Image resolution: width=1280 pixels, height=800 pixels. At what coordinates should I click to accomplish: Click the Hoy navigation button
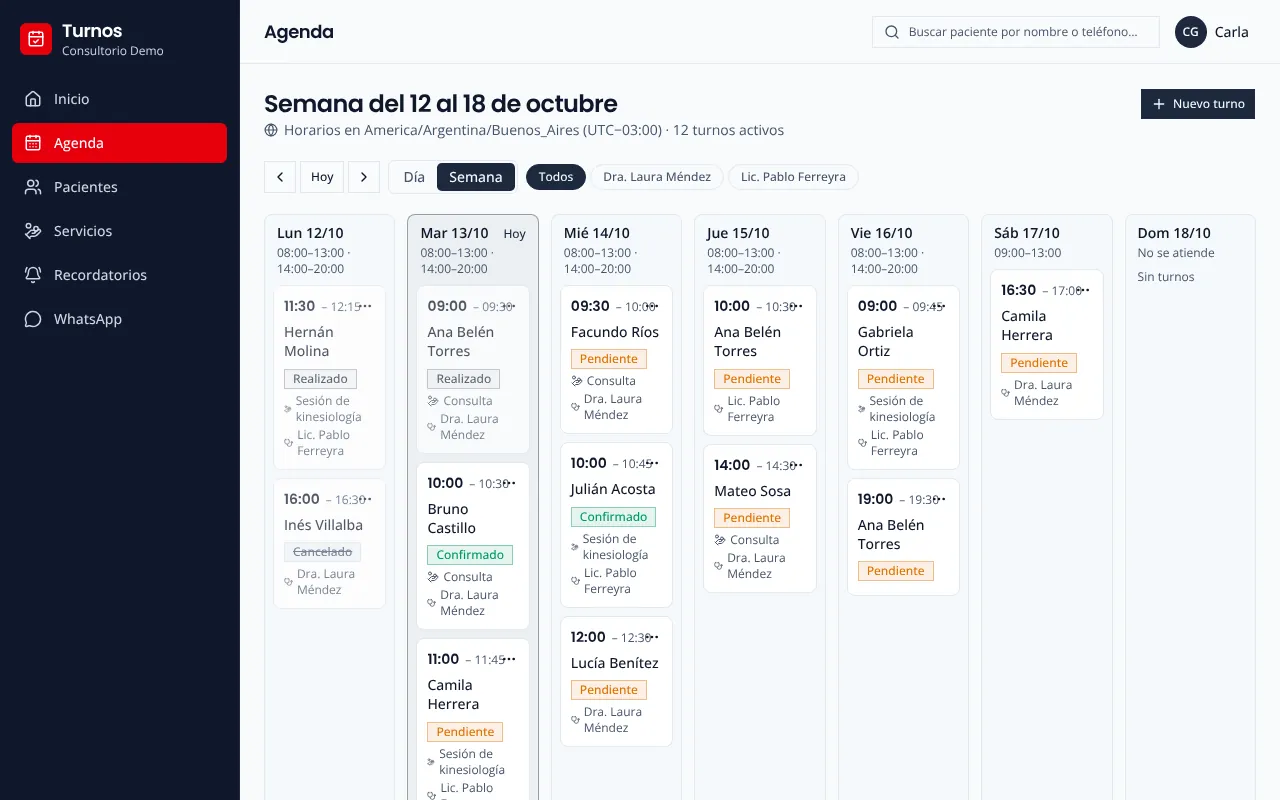pyautogui.click(x=322, y=177)
